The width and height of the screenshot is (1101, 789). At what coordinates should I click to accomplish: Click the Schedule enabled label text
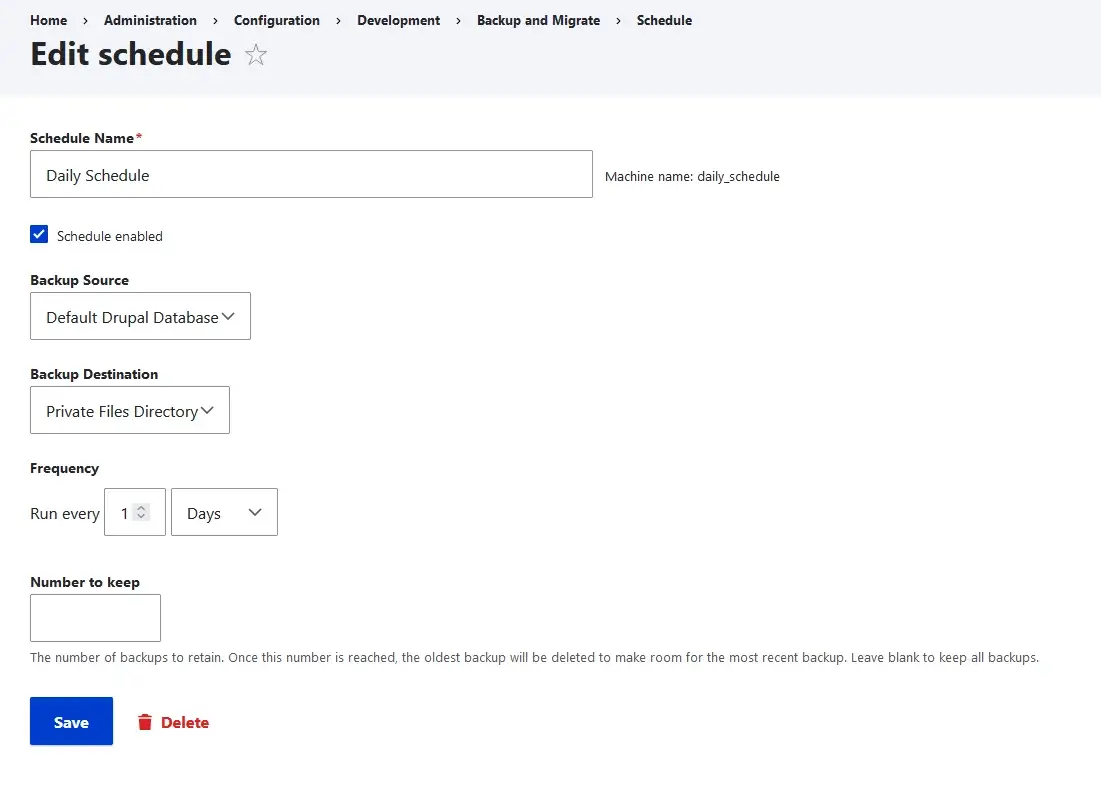pos(109,236)
